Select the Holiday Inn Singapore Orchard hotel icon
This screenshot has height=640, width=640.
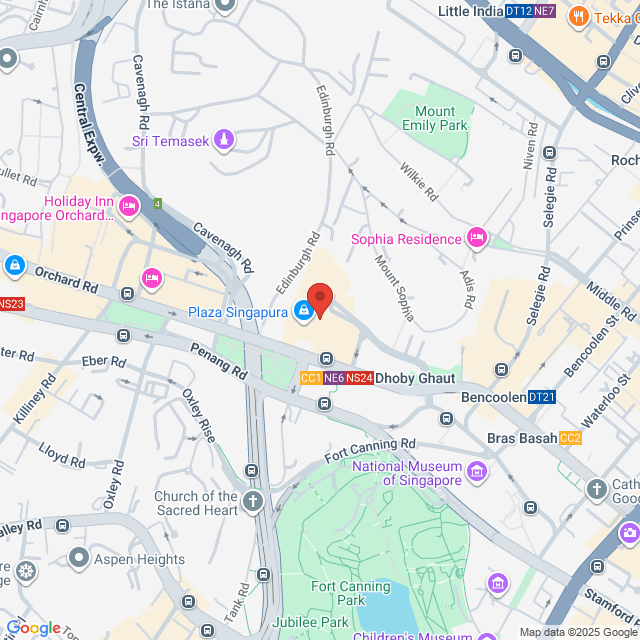pyautogui.click(x=129, y=207)
